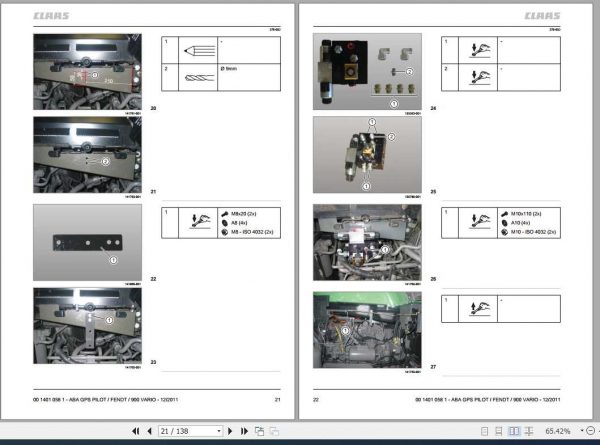
Task: Click figure 27 green tractor engine photo
Action: click(x=367, y=330)
